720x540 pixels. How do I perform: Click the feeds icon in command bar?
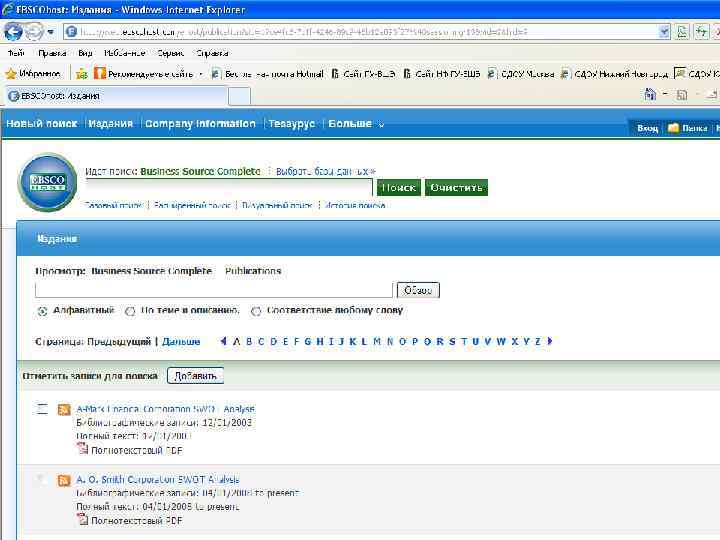pyautogui.click(x=682, y=95)
